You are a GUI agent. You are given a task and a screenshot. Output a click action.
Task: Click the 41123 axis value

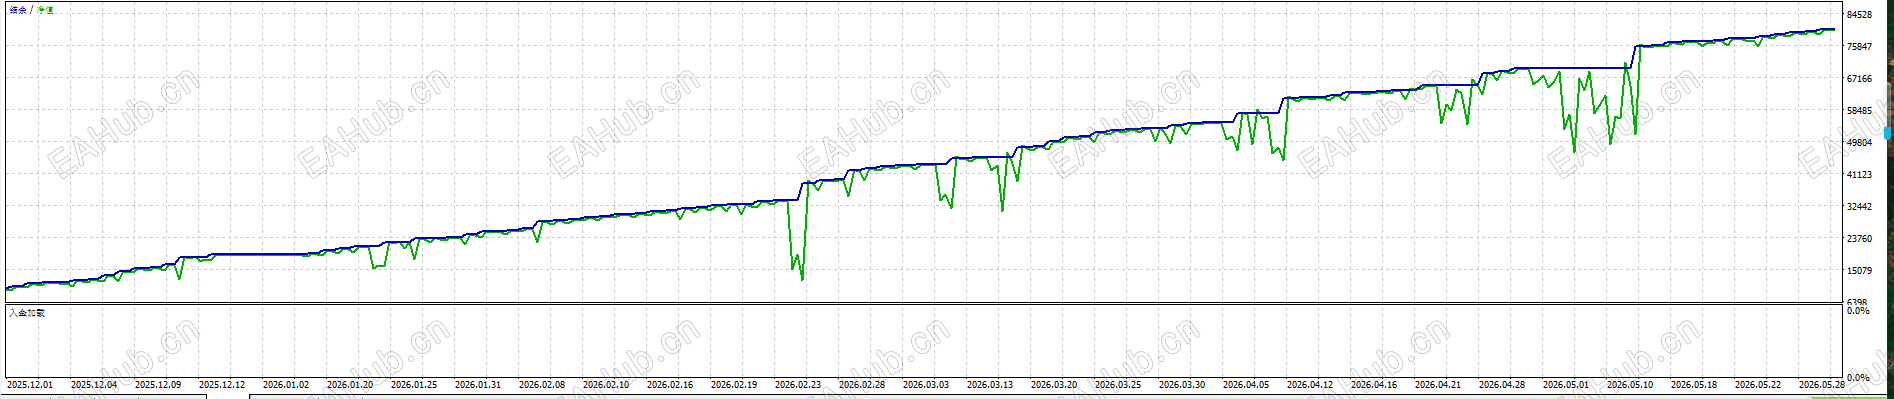coord(1859,175)
